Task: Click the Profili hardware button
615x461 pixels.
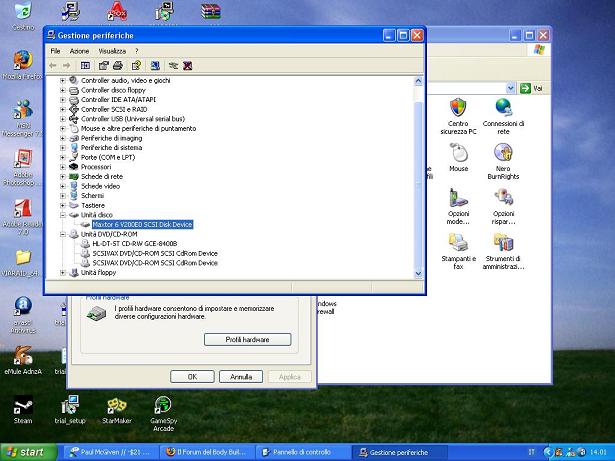Action: coord(247,340)
